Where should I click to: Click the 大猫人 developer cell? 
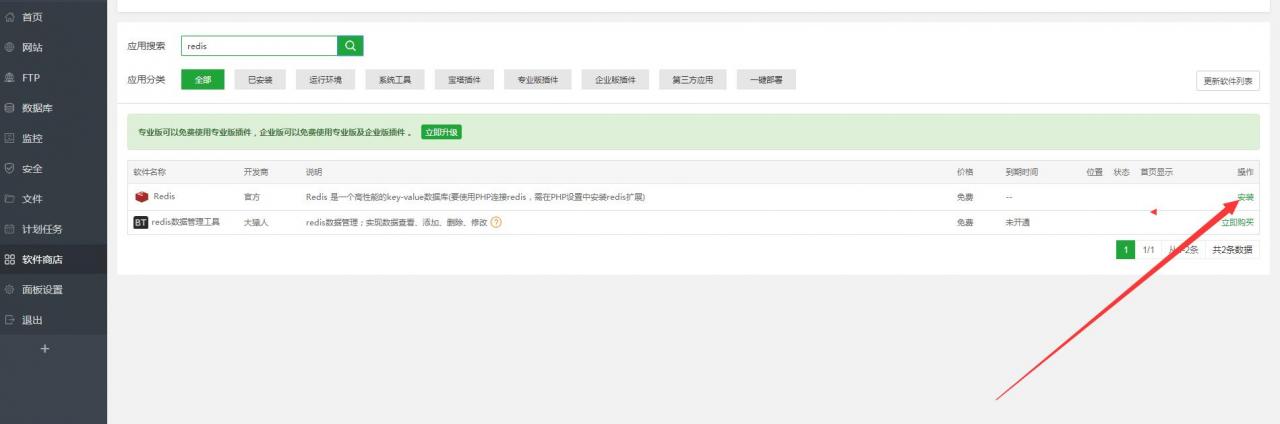256,222
